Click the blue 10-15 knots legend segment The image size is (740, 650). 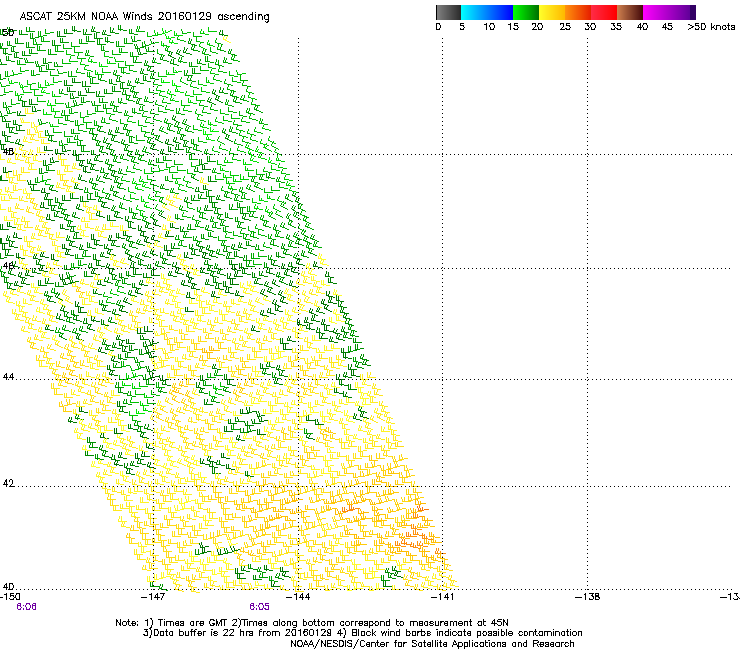click(x=500, y=12)
